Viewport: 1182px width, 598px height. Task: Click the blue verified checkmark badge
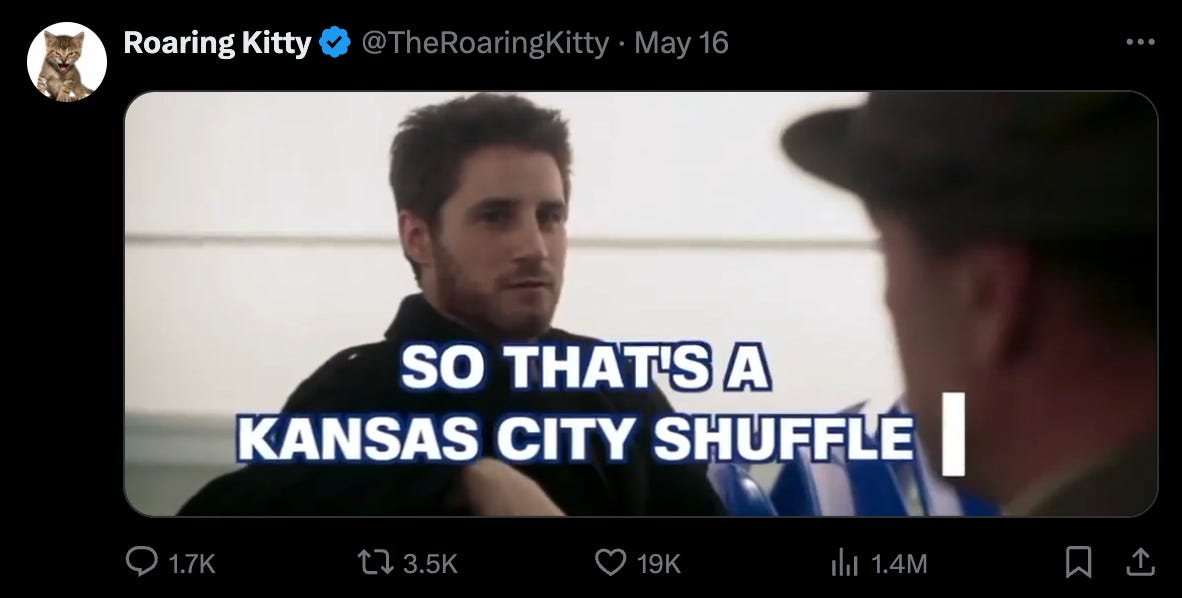coord(335,43)
